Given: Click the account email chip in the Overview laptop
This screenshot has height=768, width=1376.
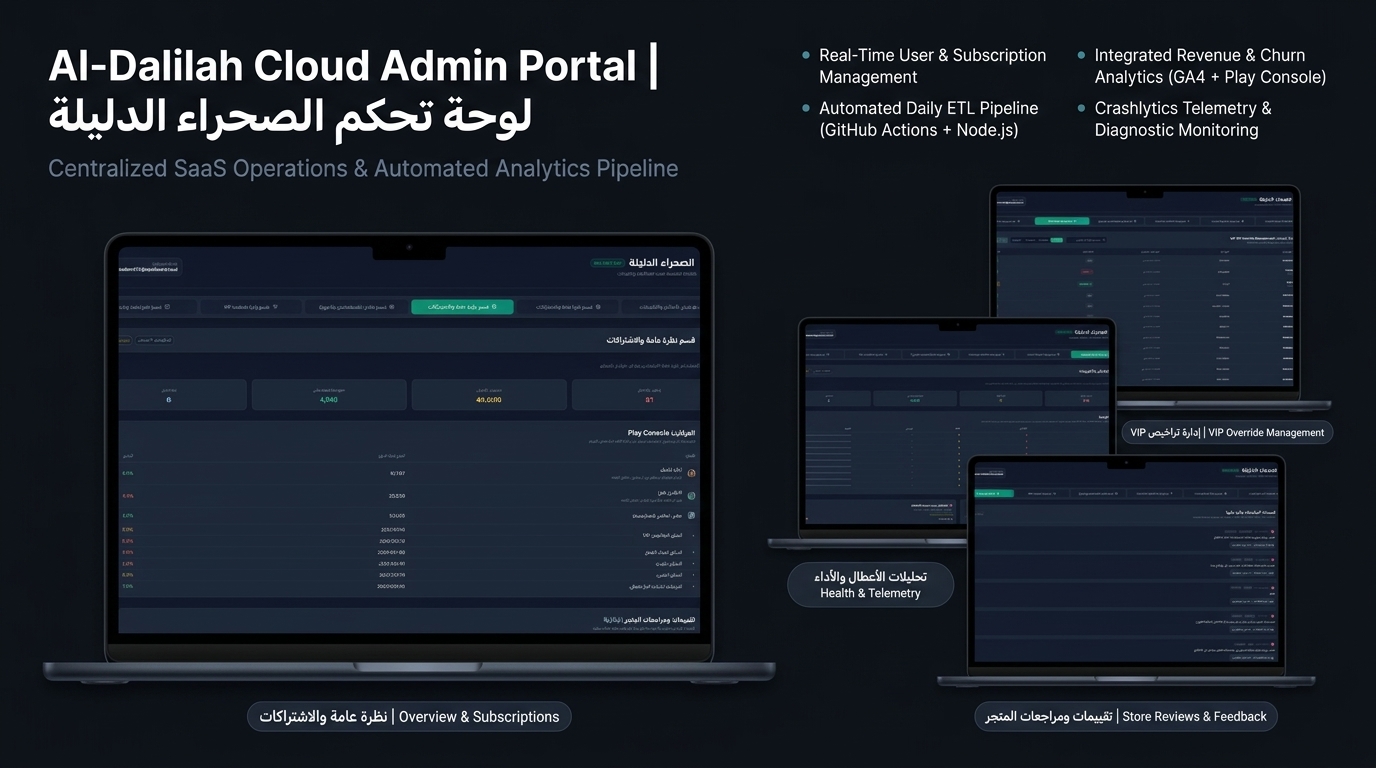Looking at the screenshot, I should 149,267.
